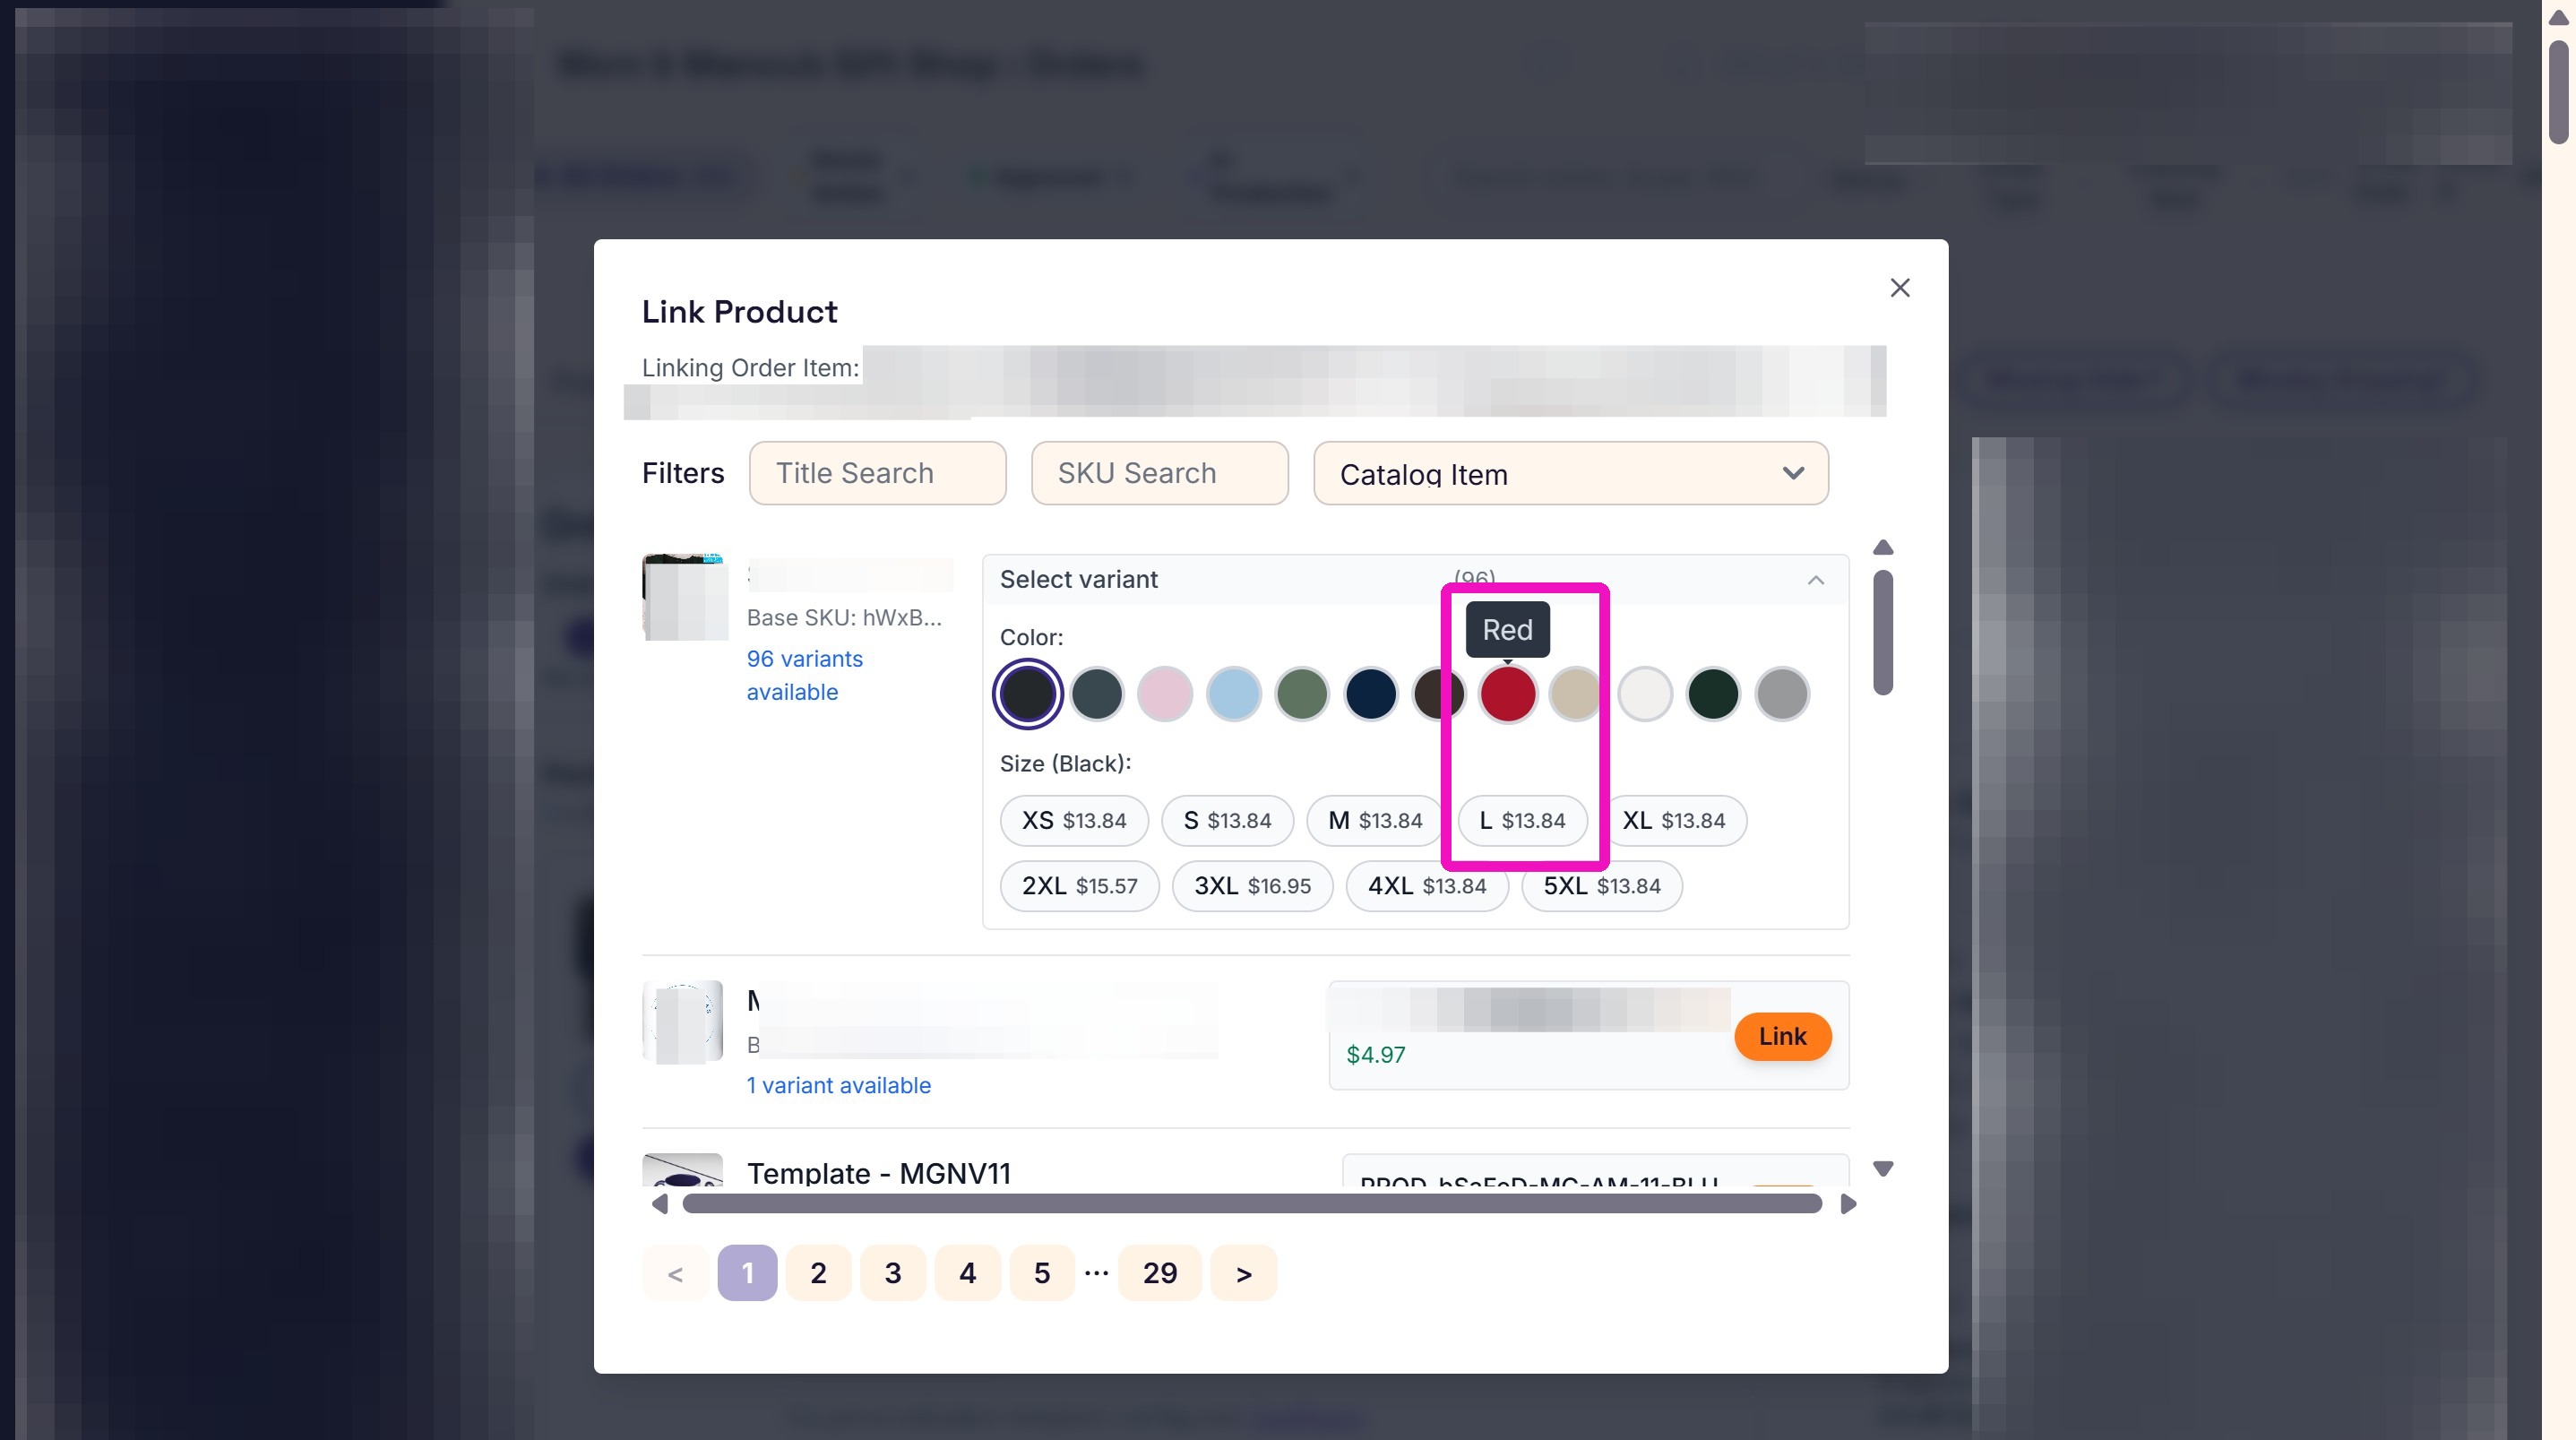Go to page 2 of results
The height and width of the screenshot is (1440, 2576).
(818, 1273)
